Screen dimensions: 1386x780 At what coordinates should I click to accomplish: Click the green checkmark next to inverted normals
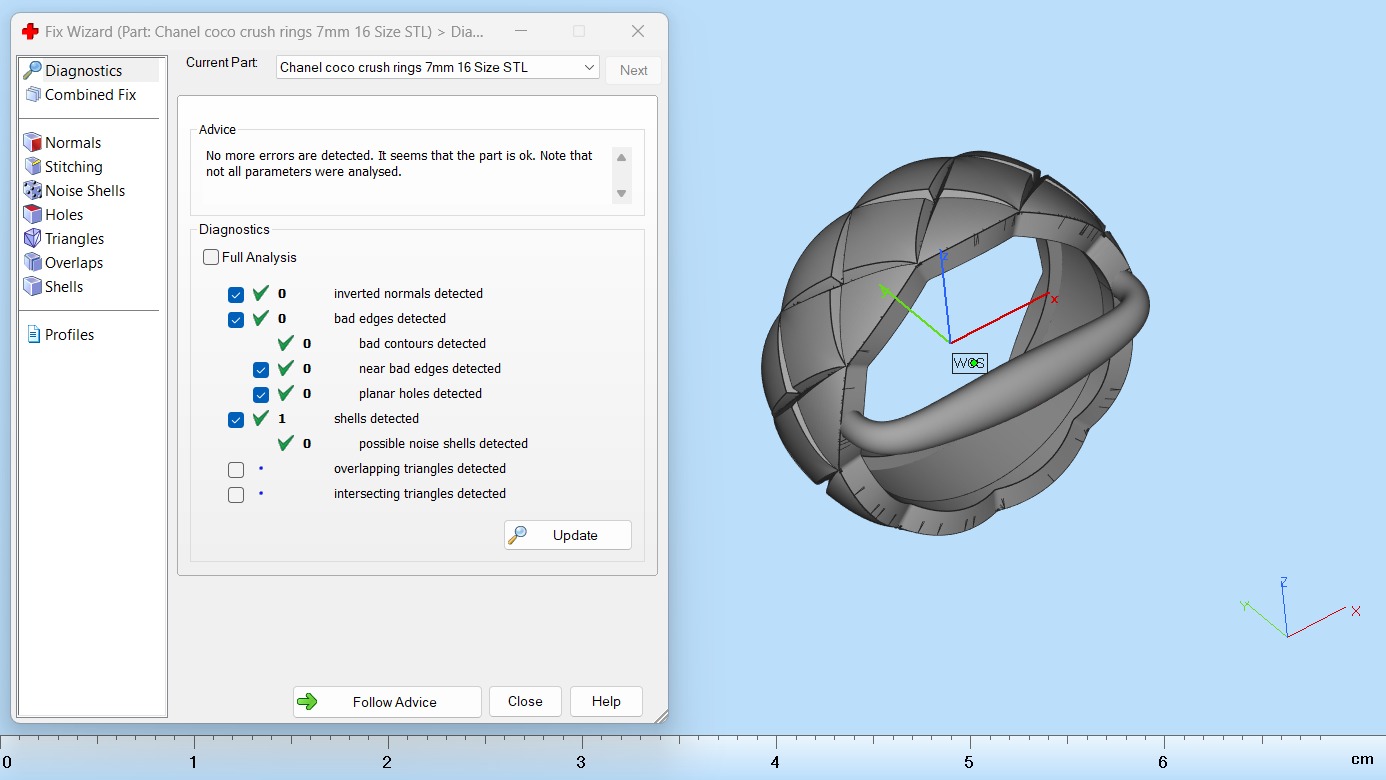pos(261,293)
